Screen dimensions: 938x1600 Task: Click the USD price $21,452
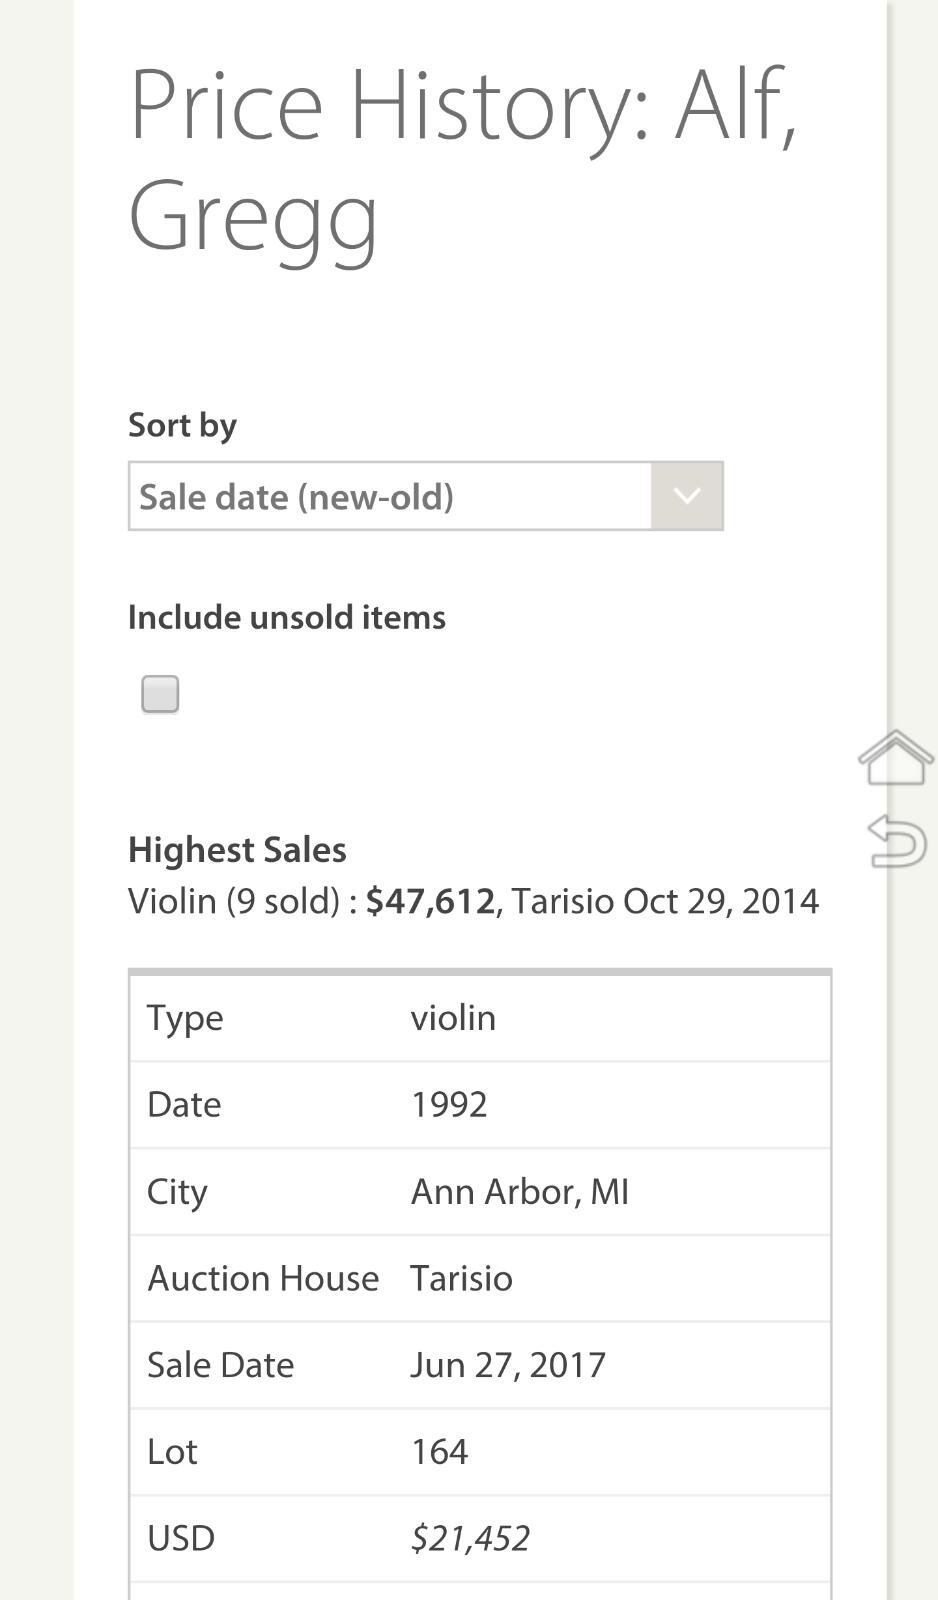tap(470, 1538)
